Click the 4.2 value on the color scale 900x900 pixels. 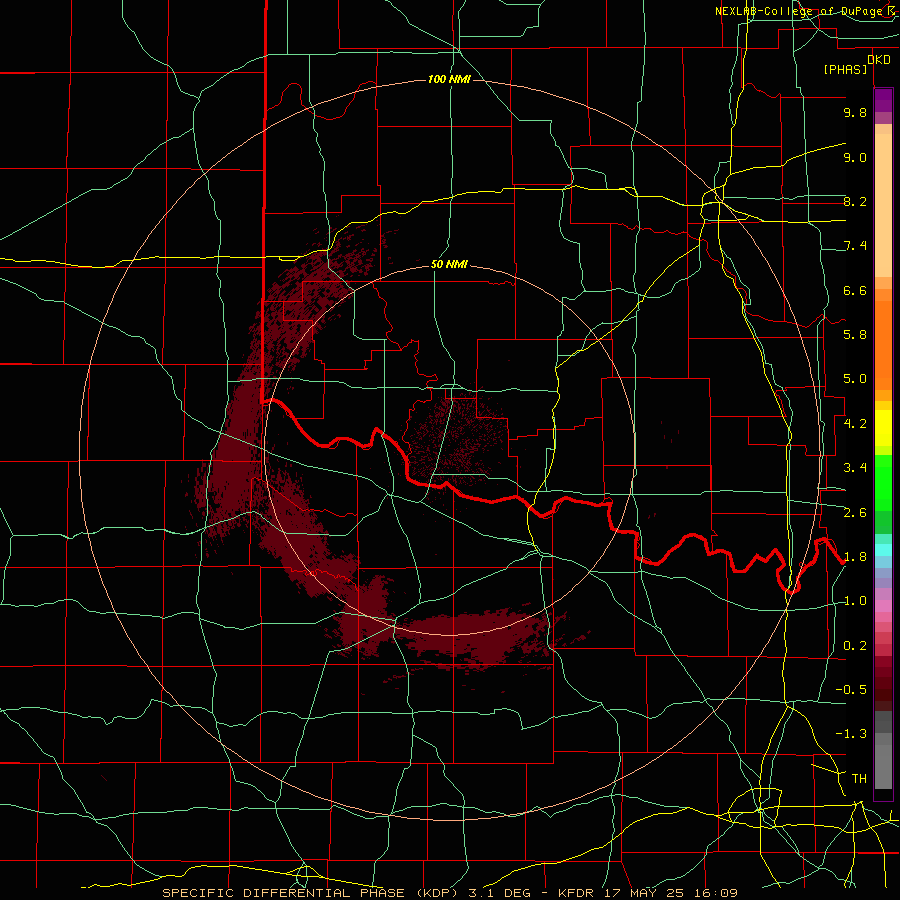point(855,424)
